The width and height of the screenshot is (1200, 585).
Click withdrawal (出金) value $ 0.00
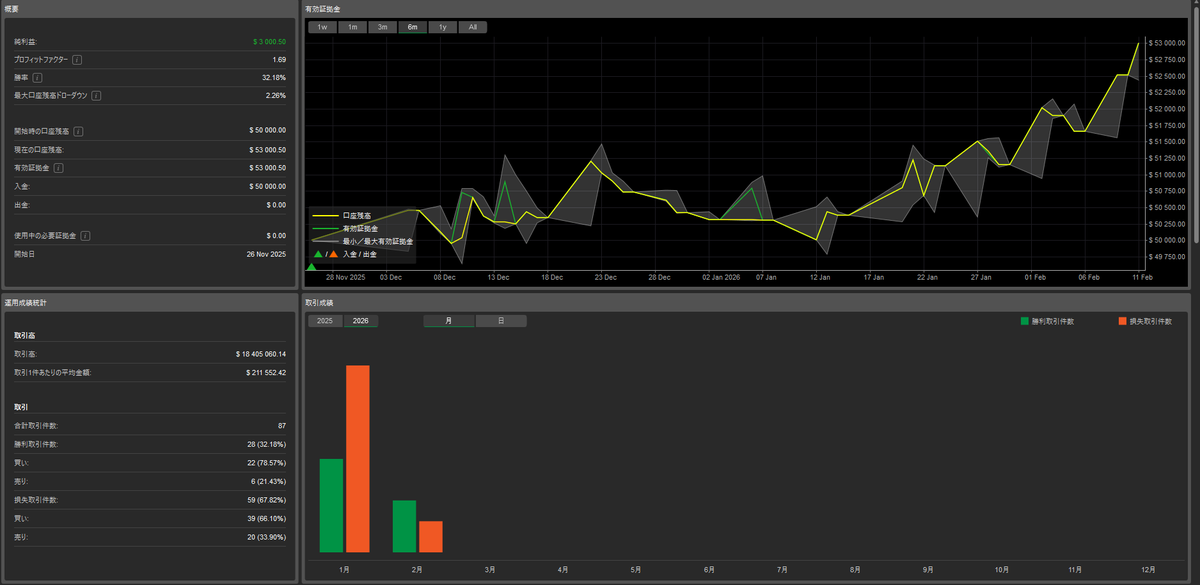(276, 204)
